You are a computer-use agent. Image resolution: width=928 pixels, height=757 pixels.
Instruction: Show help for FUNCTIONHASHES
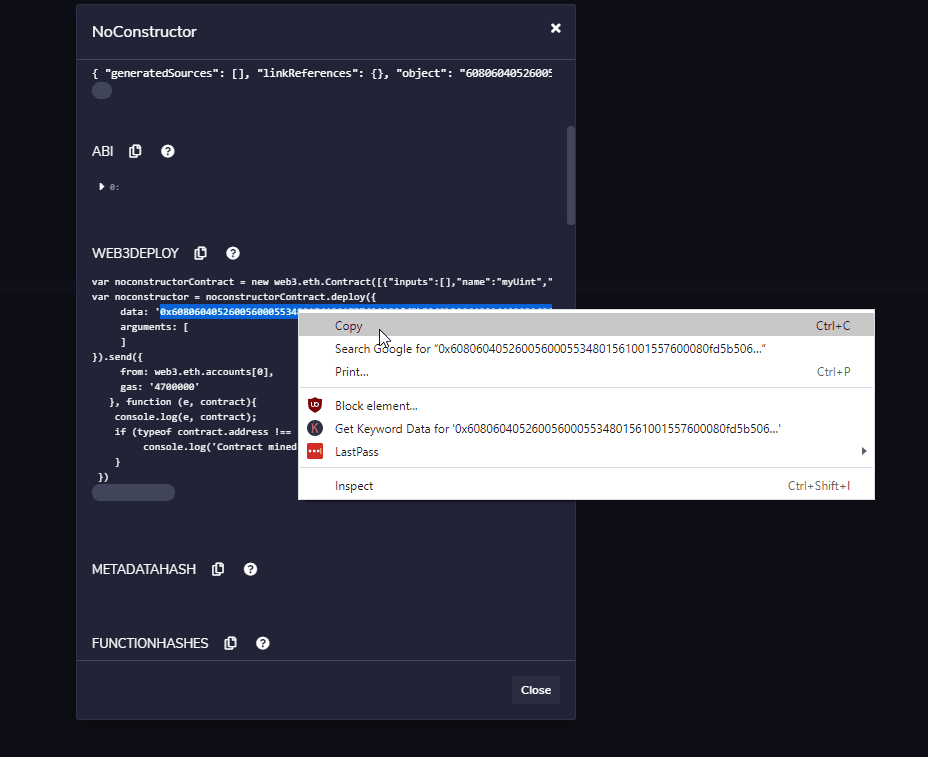pos(263,643)
